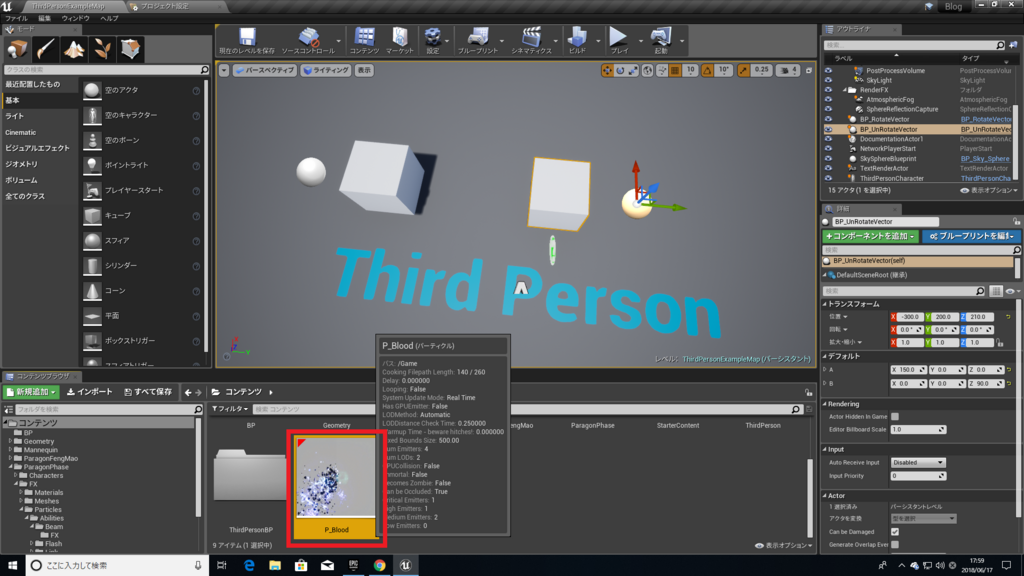
Task: Select the Visual Effects category
Action: (x=37, y=148)
